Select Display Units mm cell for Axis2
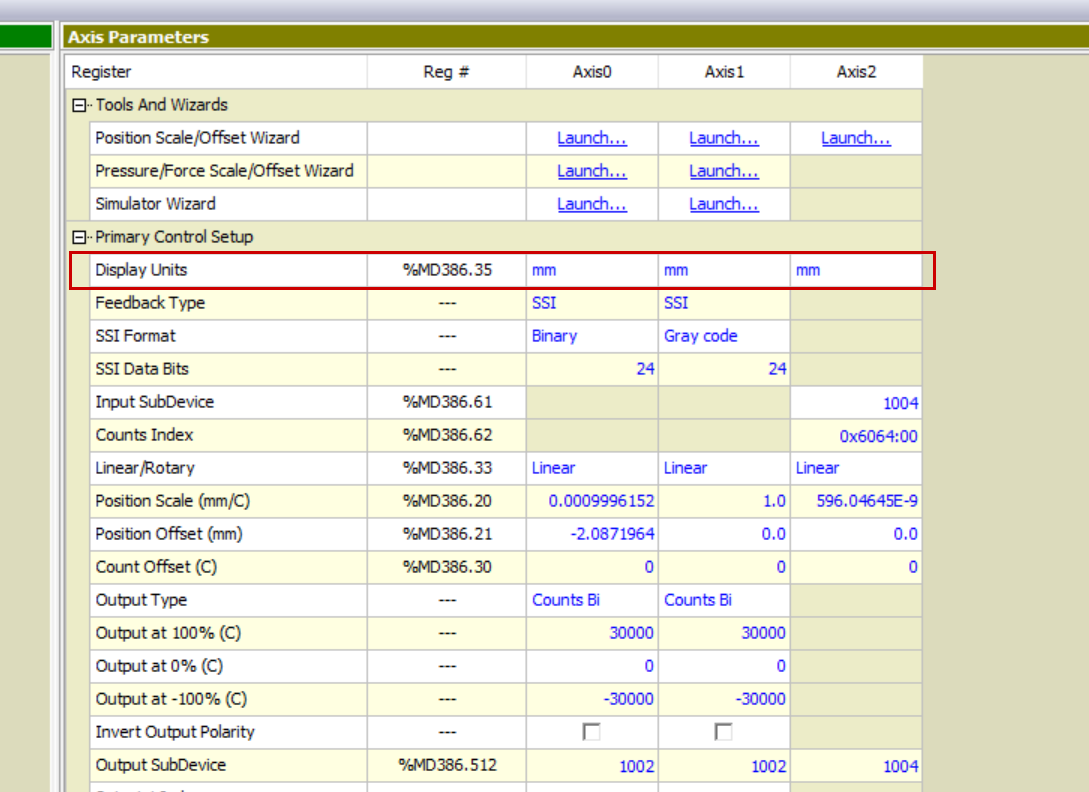 pyautogui.click(x=856, y=270)
